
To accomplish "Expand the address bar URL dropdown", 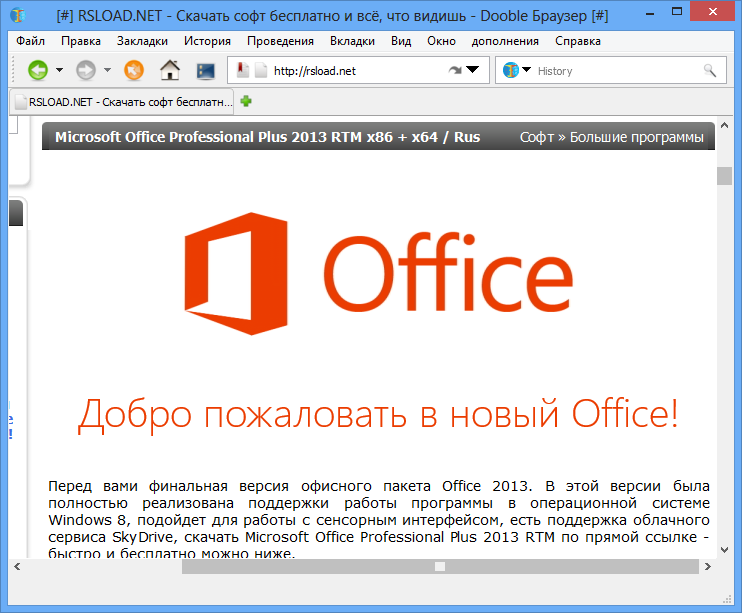I will (x=472, y=70).
